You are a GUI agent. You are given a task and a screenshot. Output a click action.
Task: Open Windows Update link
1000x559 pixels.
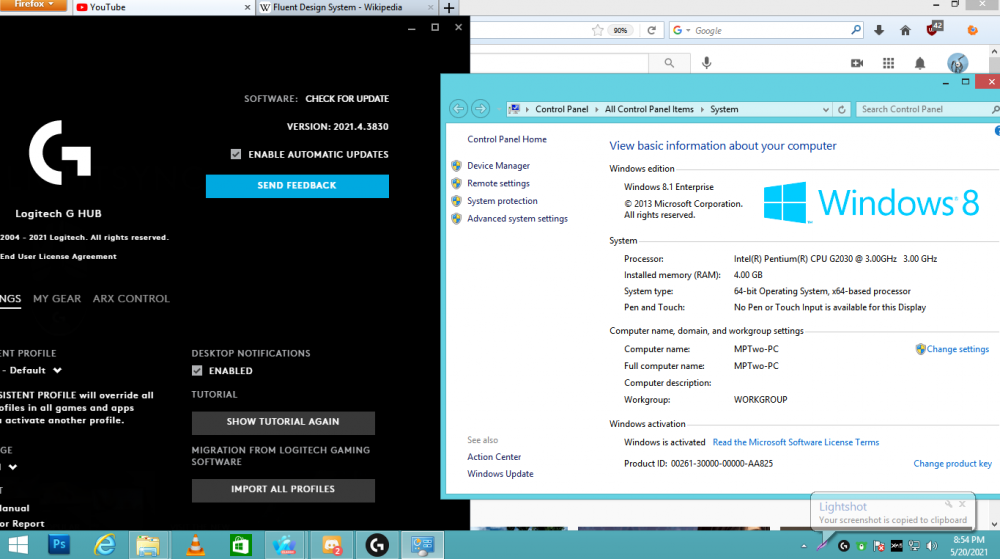500,474
